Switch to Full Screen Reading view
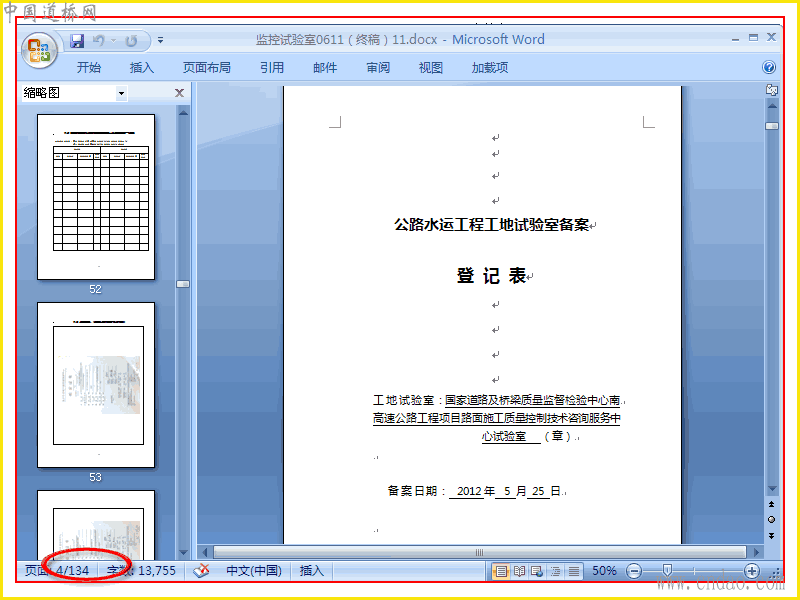 [519, 571]
